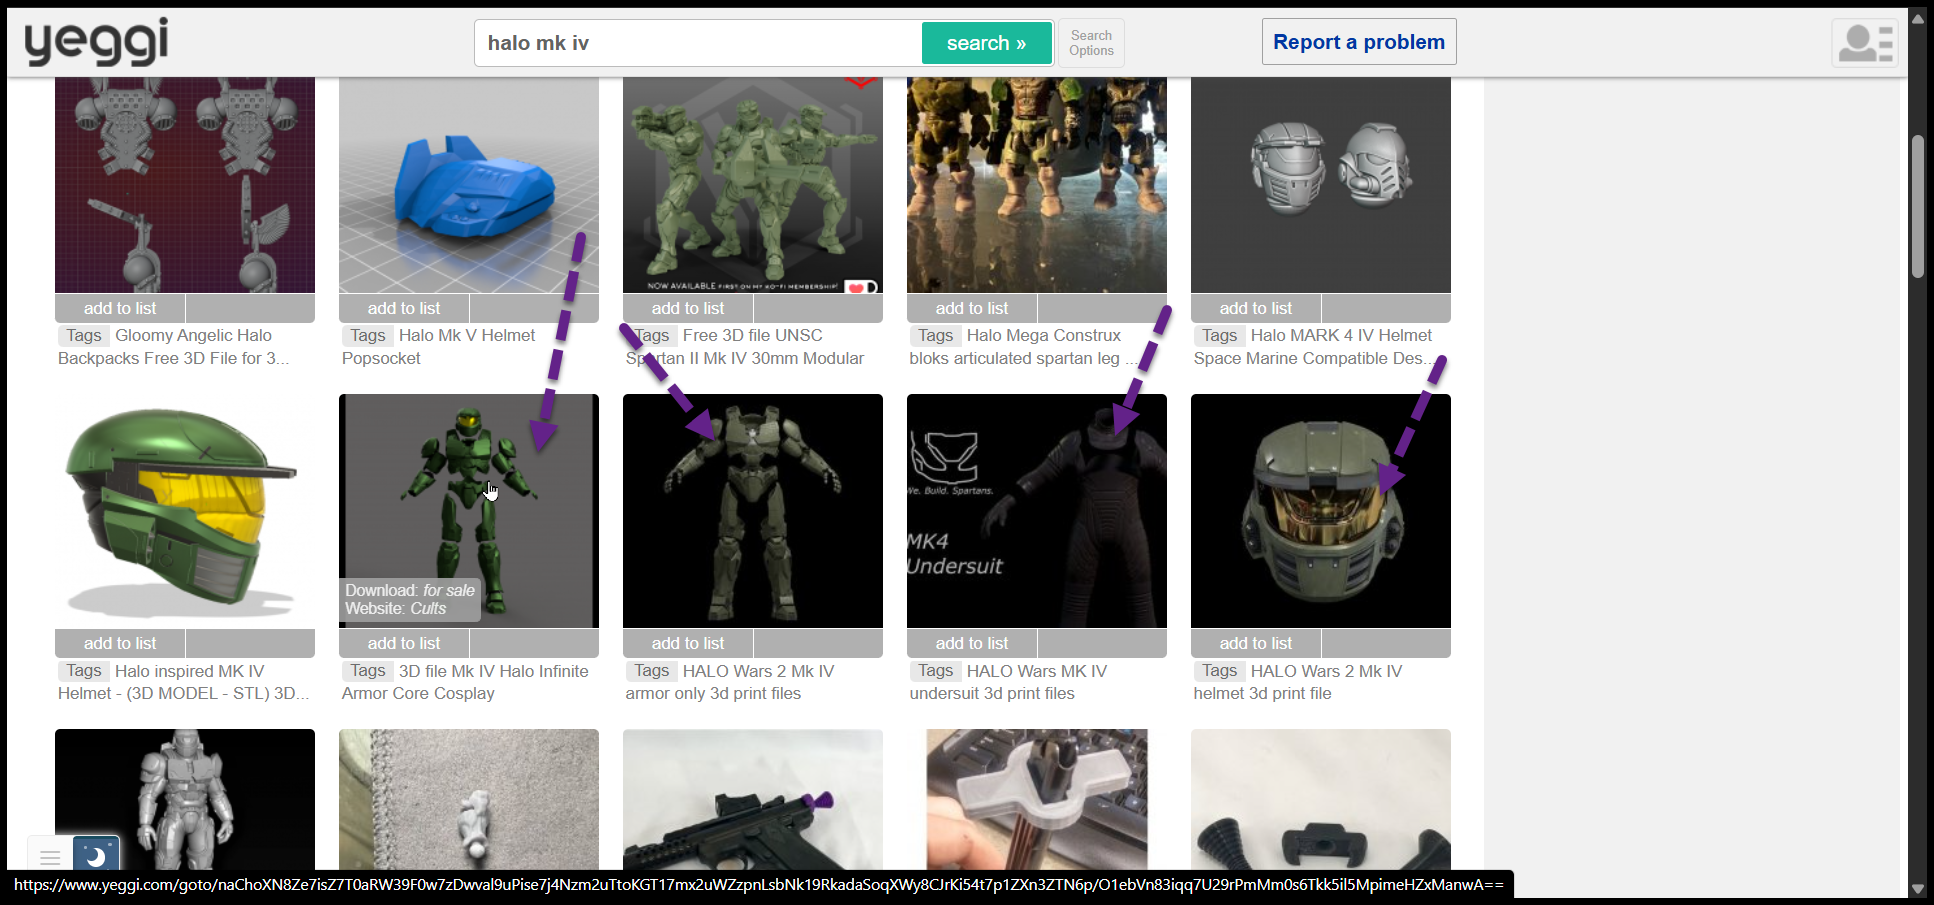
Task: Show Tags for Halo Mk V Helmet Popsocket
Action: [x=368, y=336]
